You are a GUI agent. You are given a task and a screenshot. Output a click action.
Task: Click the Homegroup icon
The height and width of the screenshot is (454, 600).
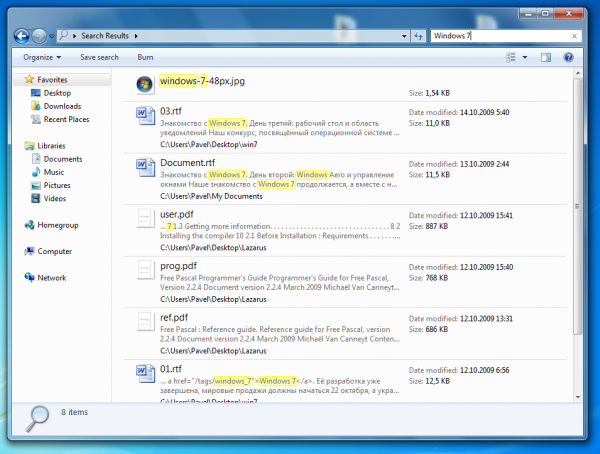29,225
